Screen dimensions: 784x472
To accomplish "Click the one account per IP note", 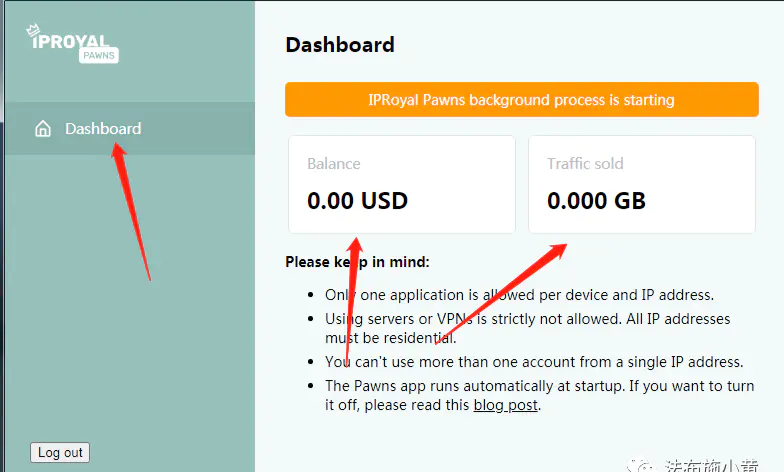I will point(534,362).
